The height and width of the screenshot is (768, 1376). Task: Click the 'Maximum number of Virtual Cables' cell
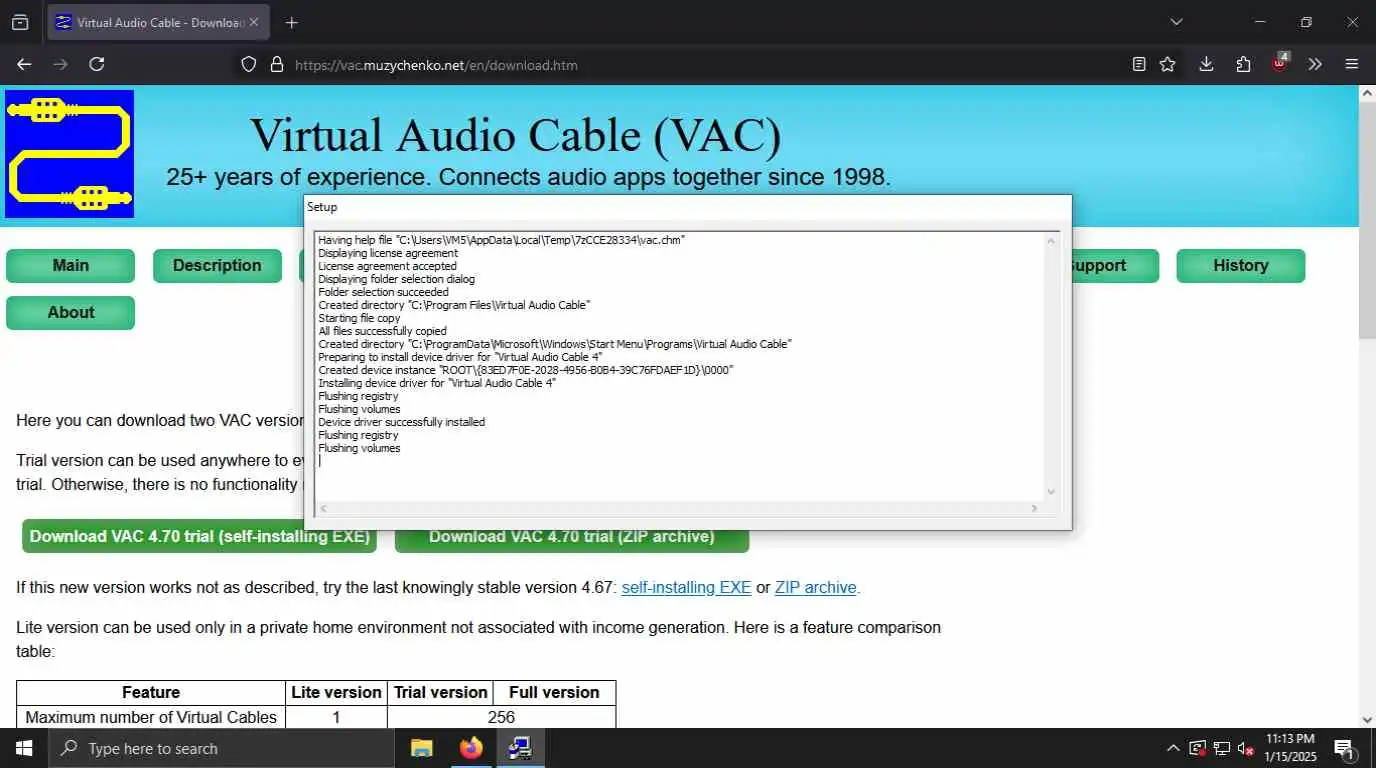click(151, 717)
